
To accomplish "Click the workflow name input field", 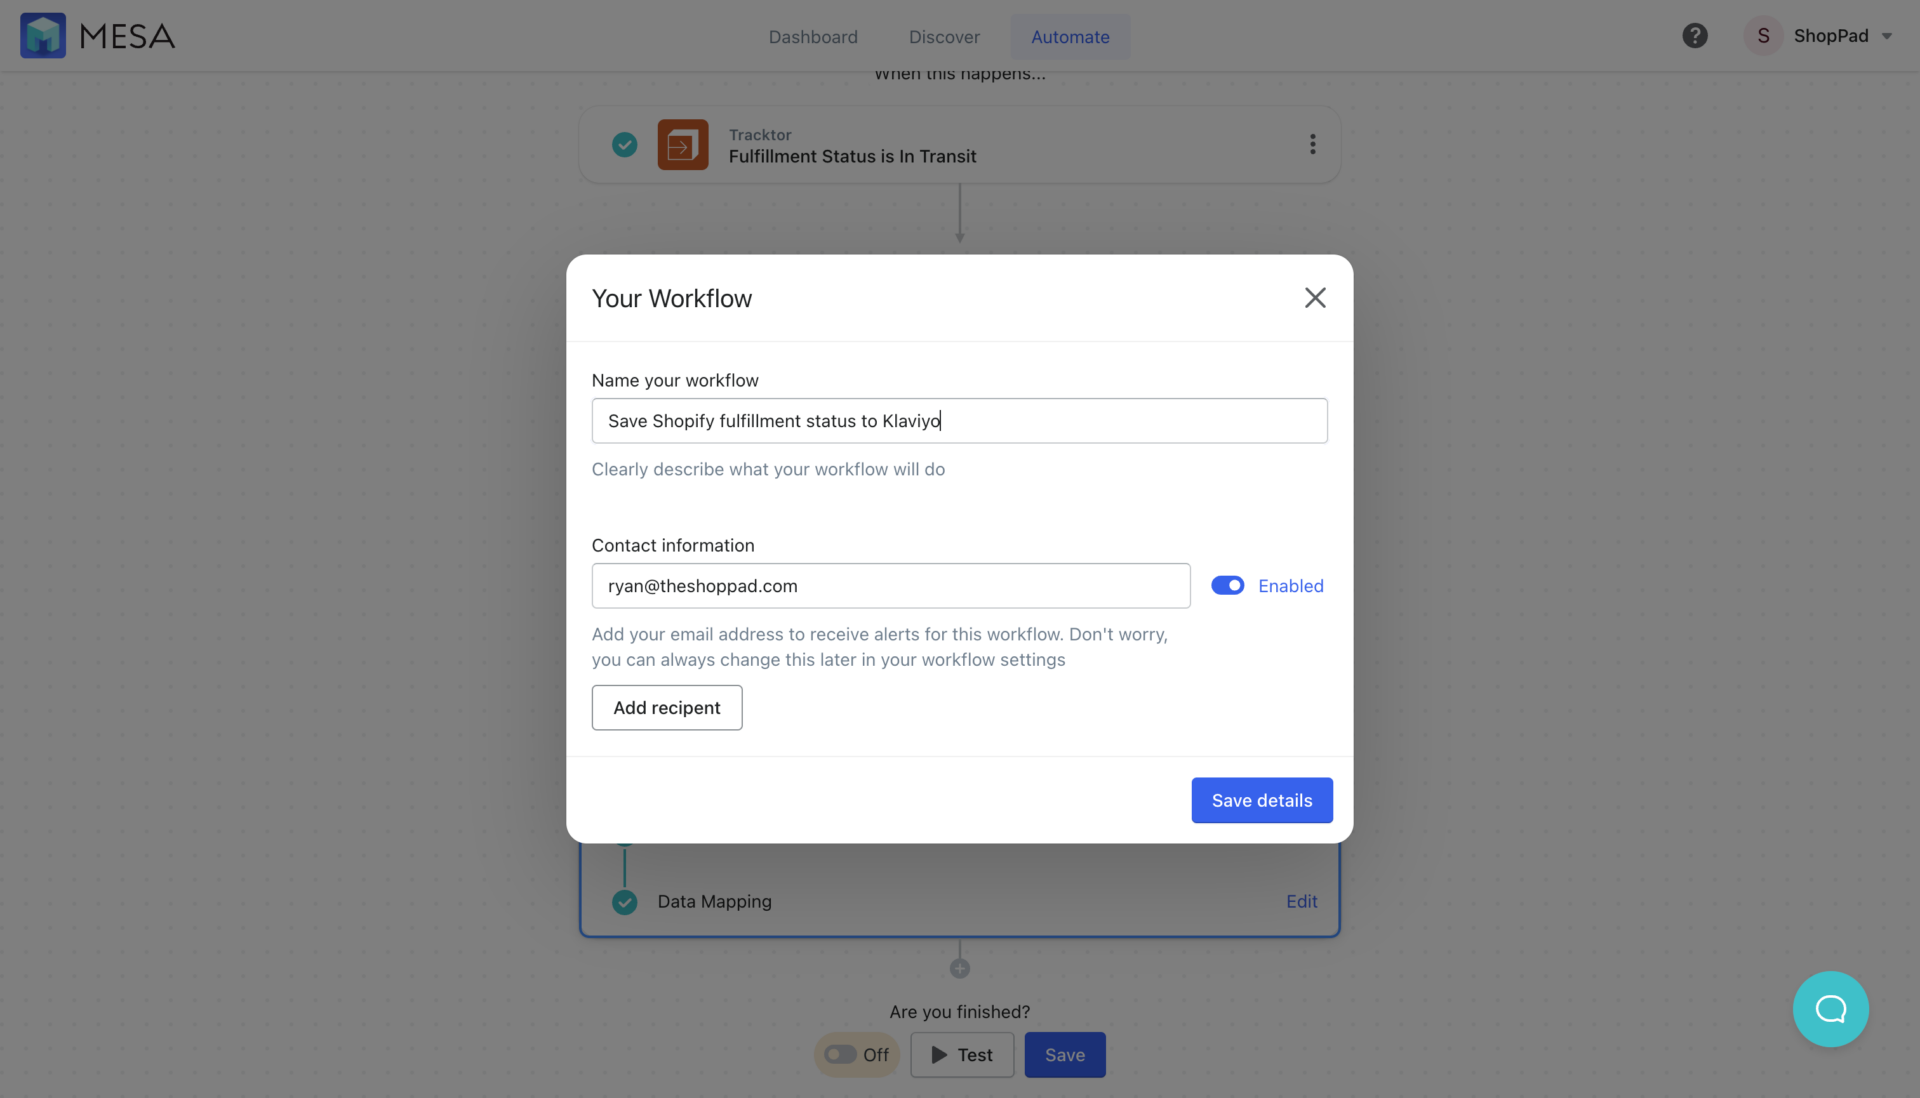I will [x=959, y=420].
